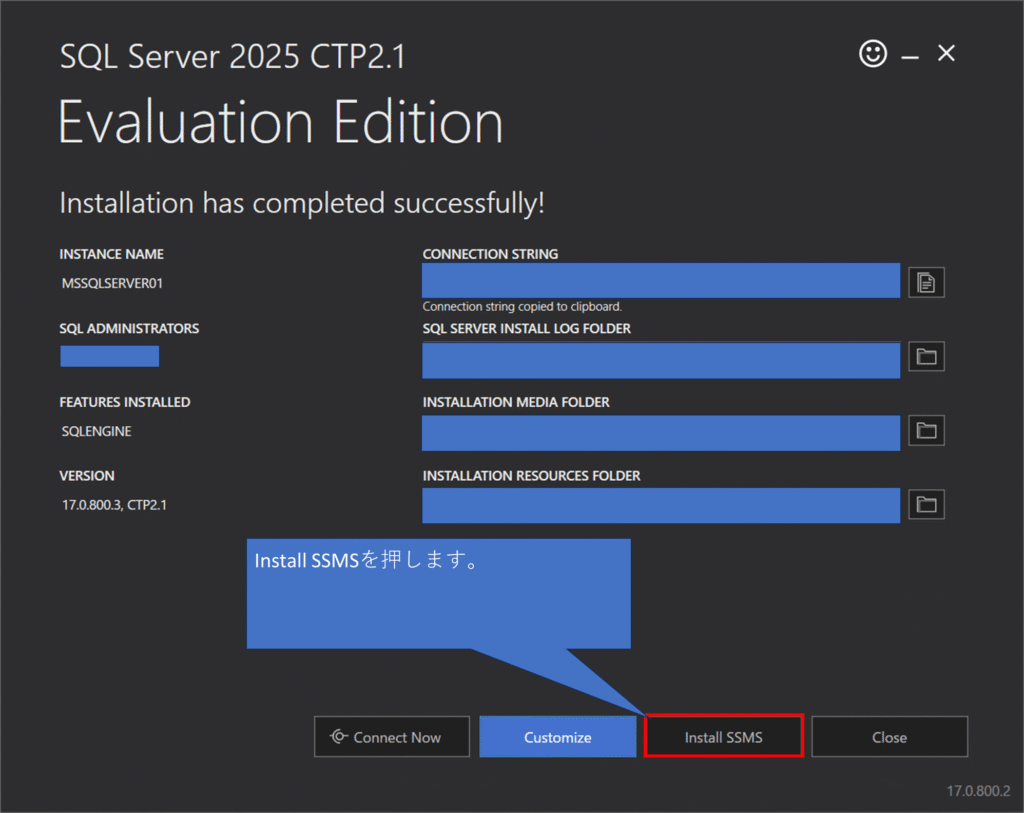Click the install log folder path field
Screen dimensions: 1024x813
[661, 360]
